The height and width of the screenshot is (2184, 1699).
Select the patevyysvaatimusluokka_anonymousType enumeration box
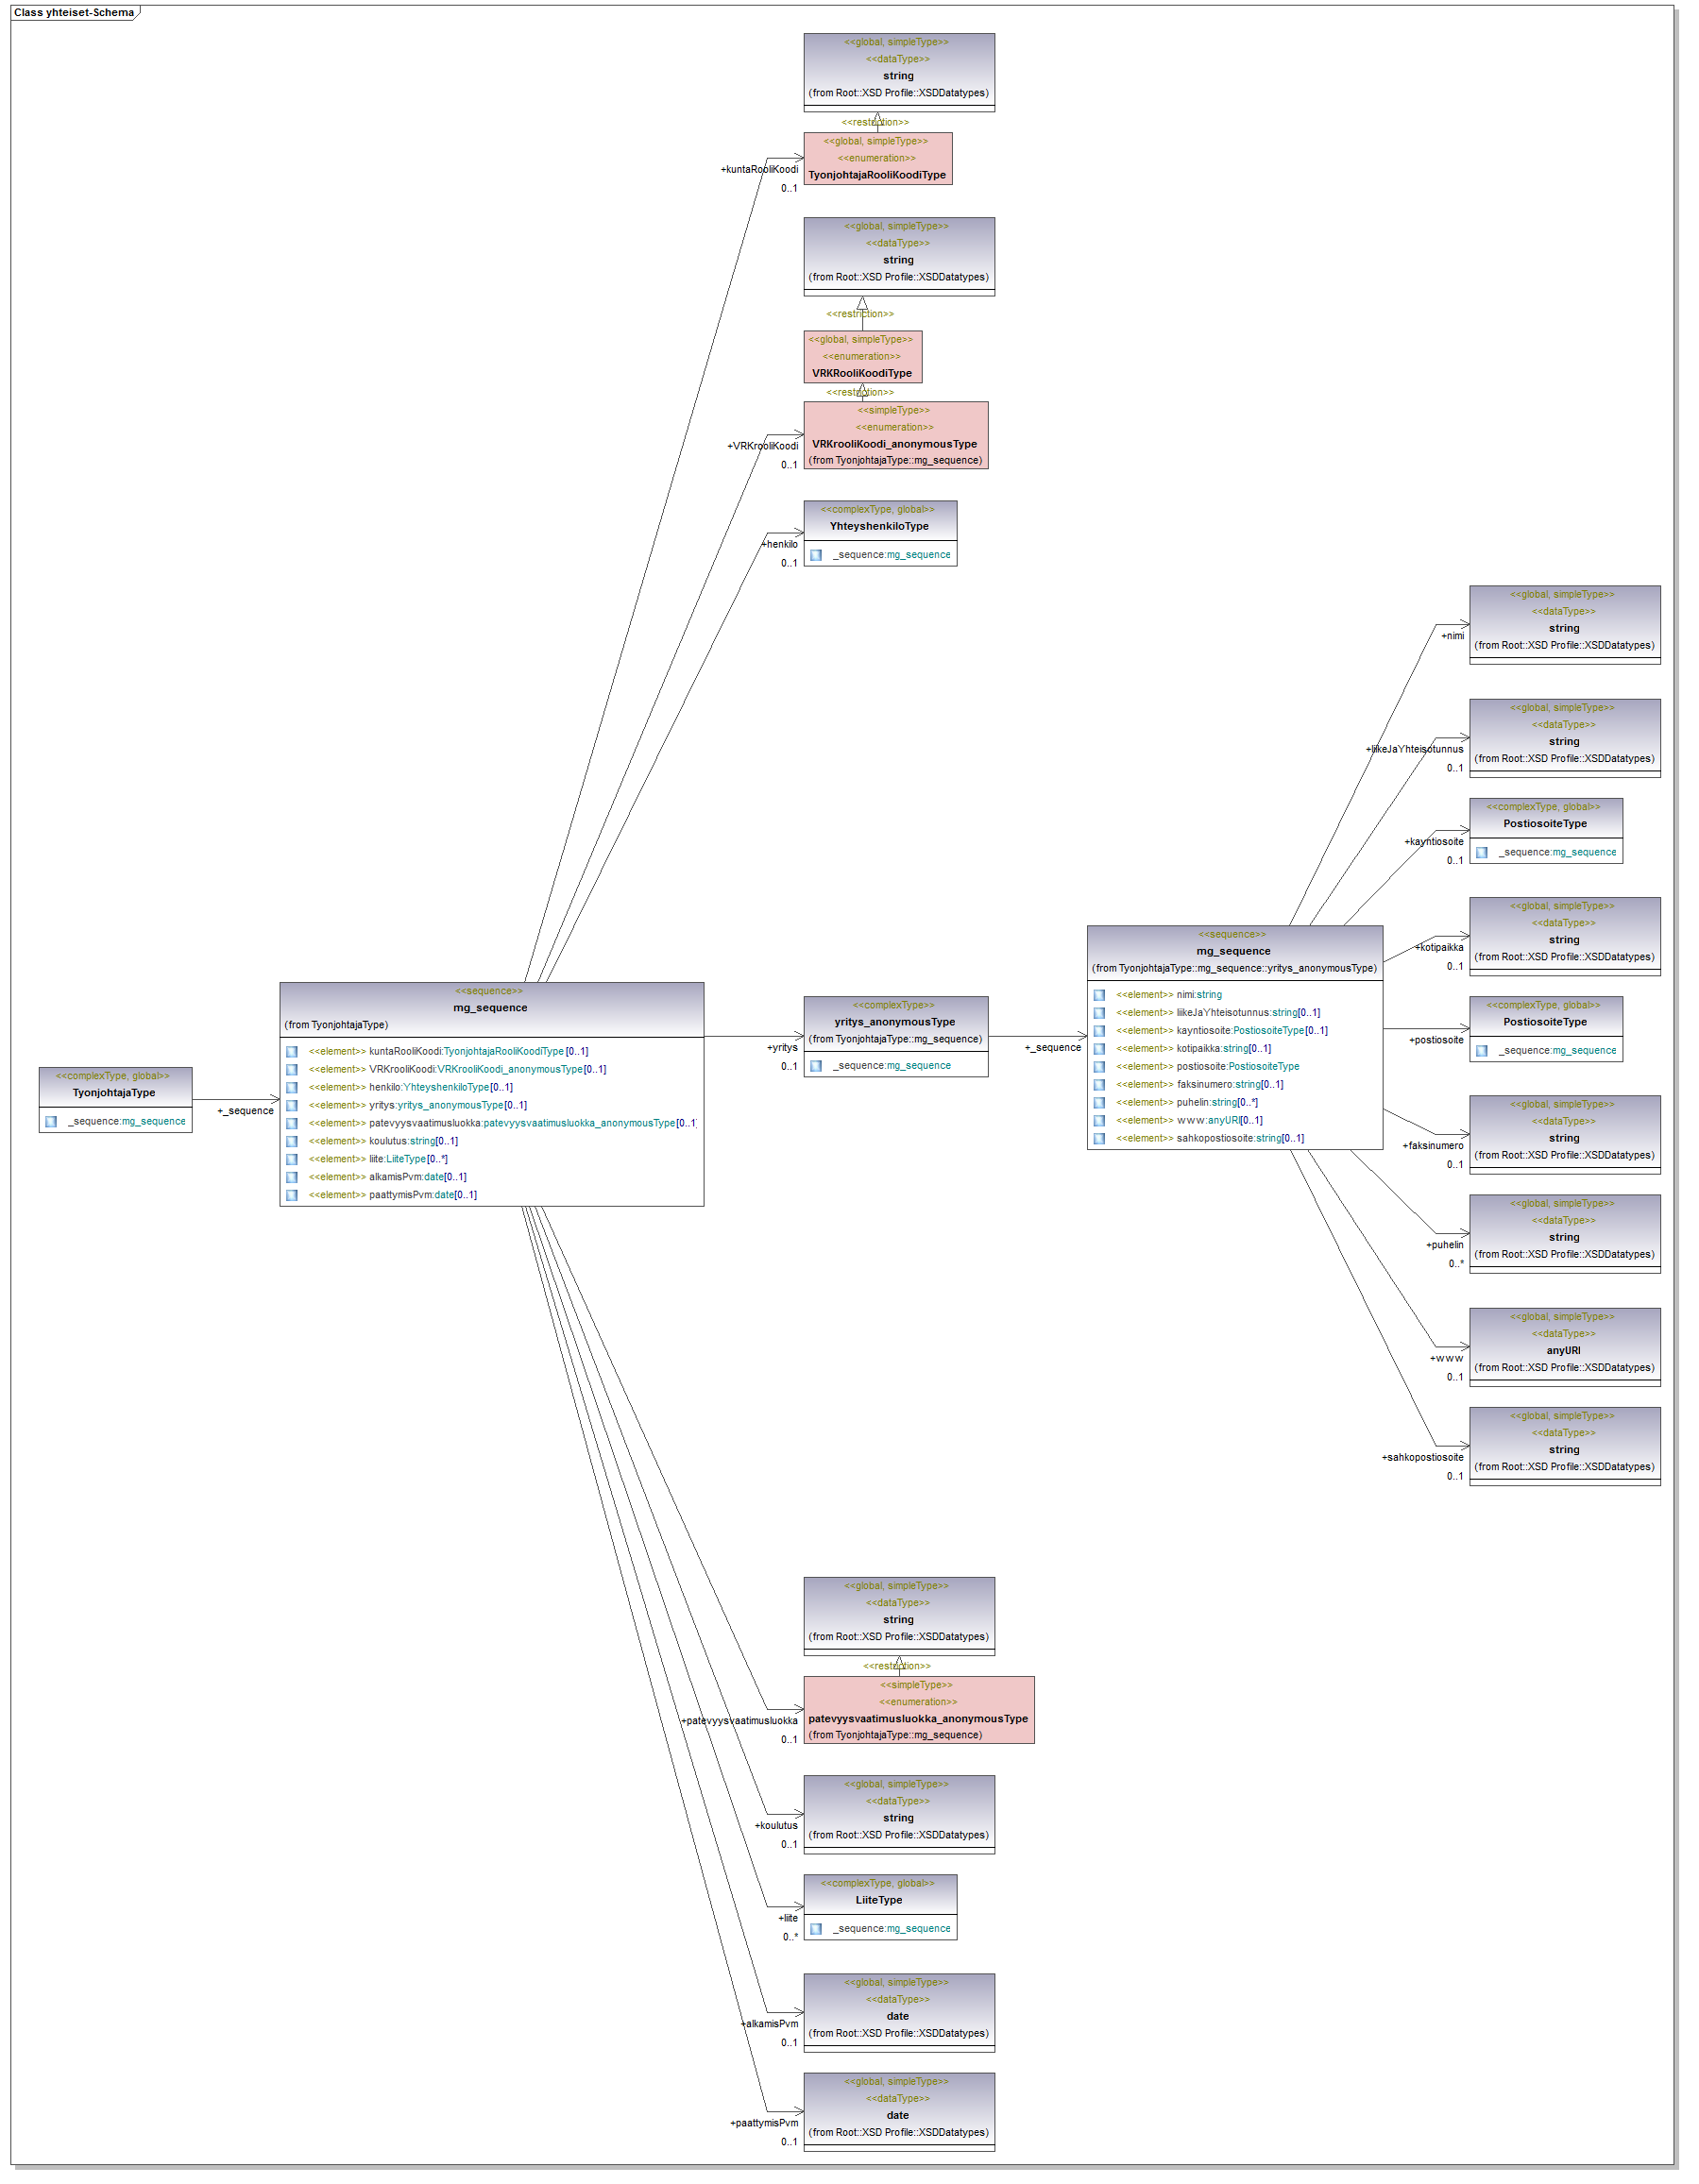918,1710
